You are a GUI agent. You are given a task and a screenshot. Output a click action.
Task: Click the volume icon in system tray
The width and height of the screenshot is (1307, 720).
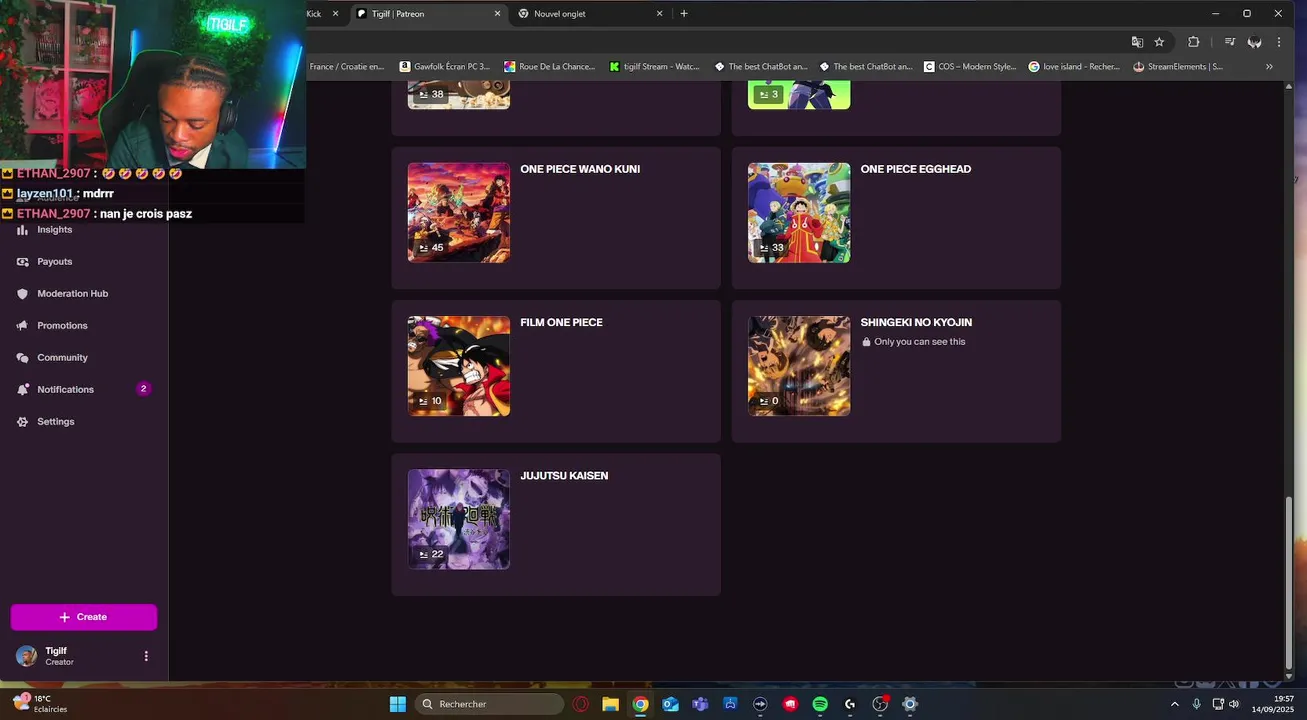tap(1234, 704)
